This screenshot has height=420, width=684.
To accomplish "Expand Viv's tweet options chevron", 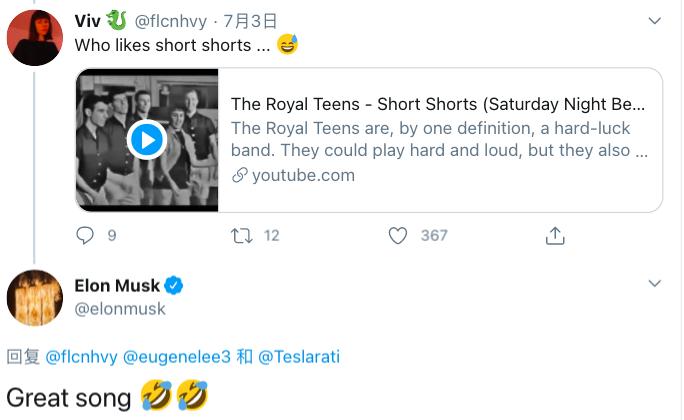I will [655, 20].
